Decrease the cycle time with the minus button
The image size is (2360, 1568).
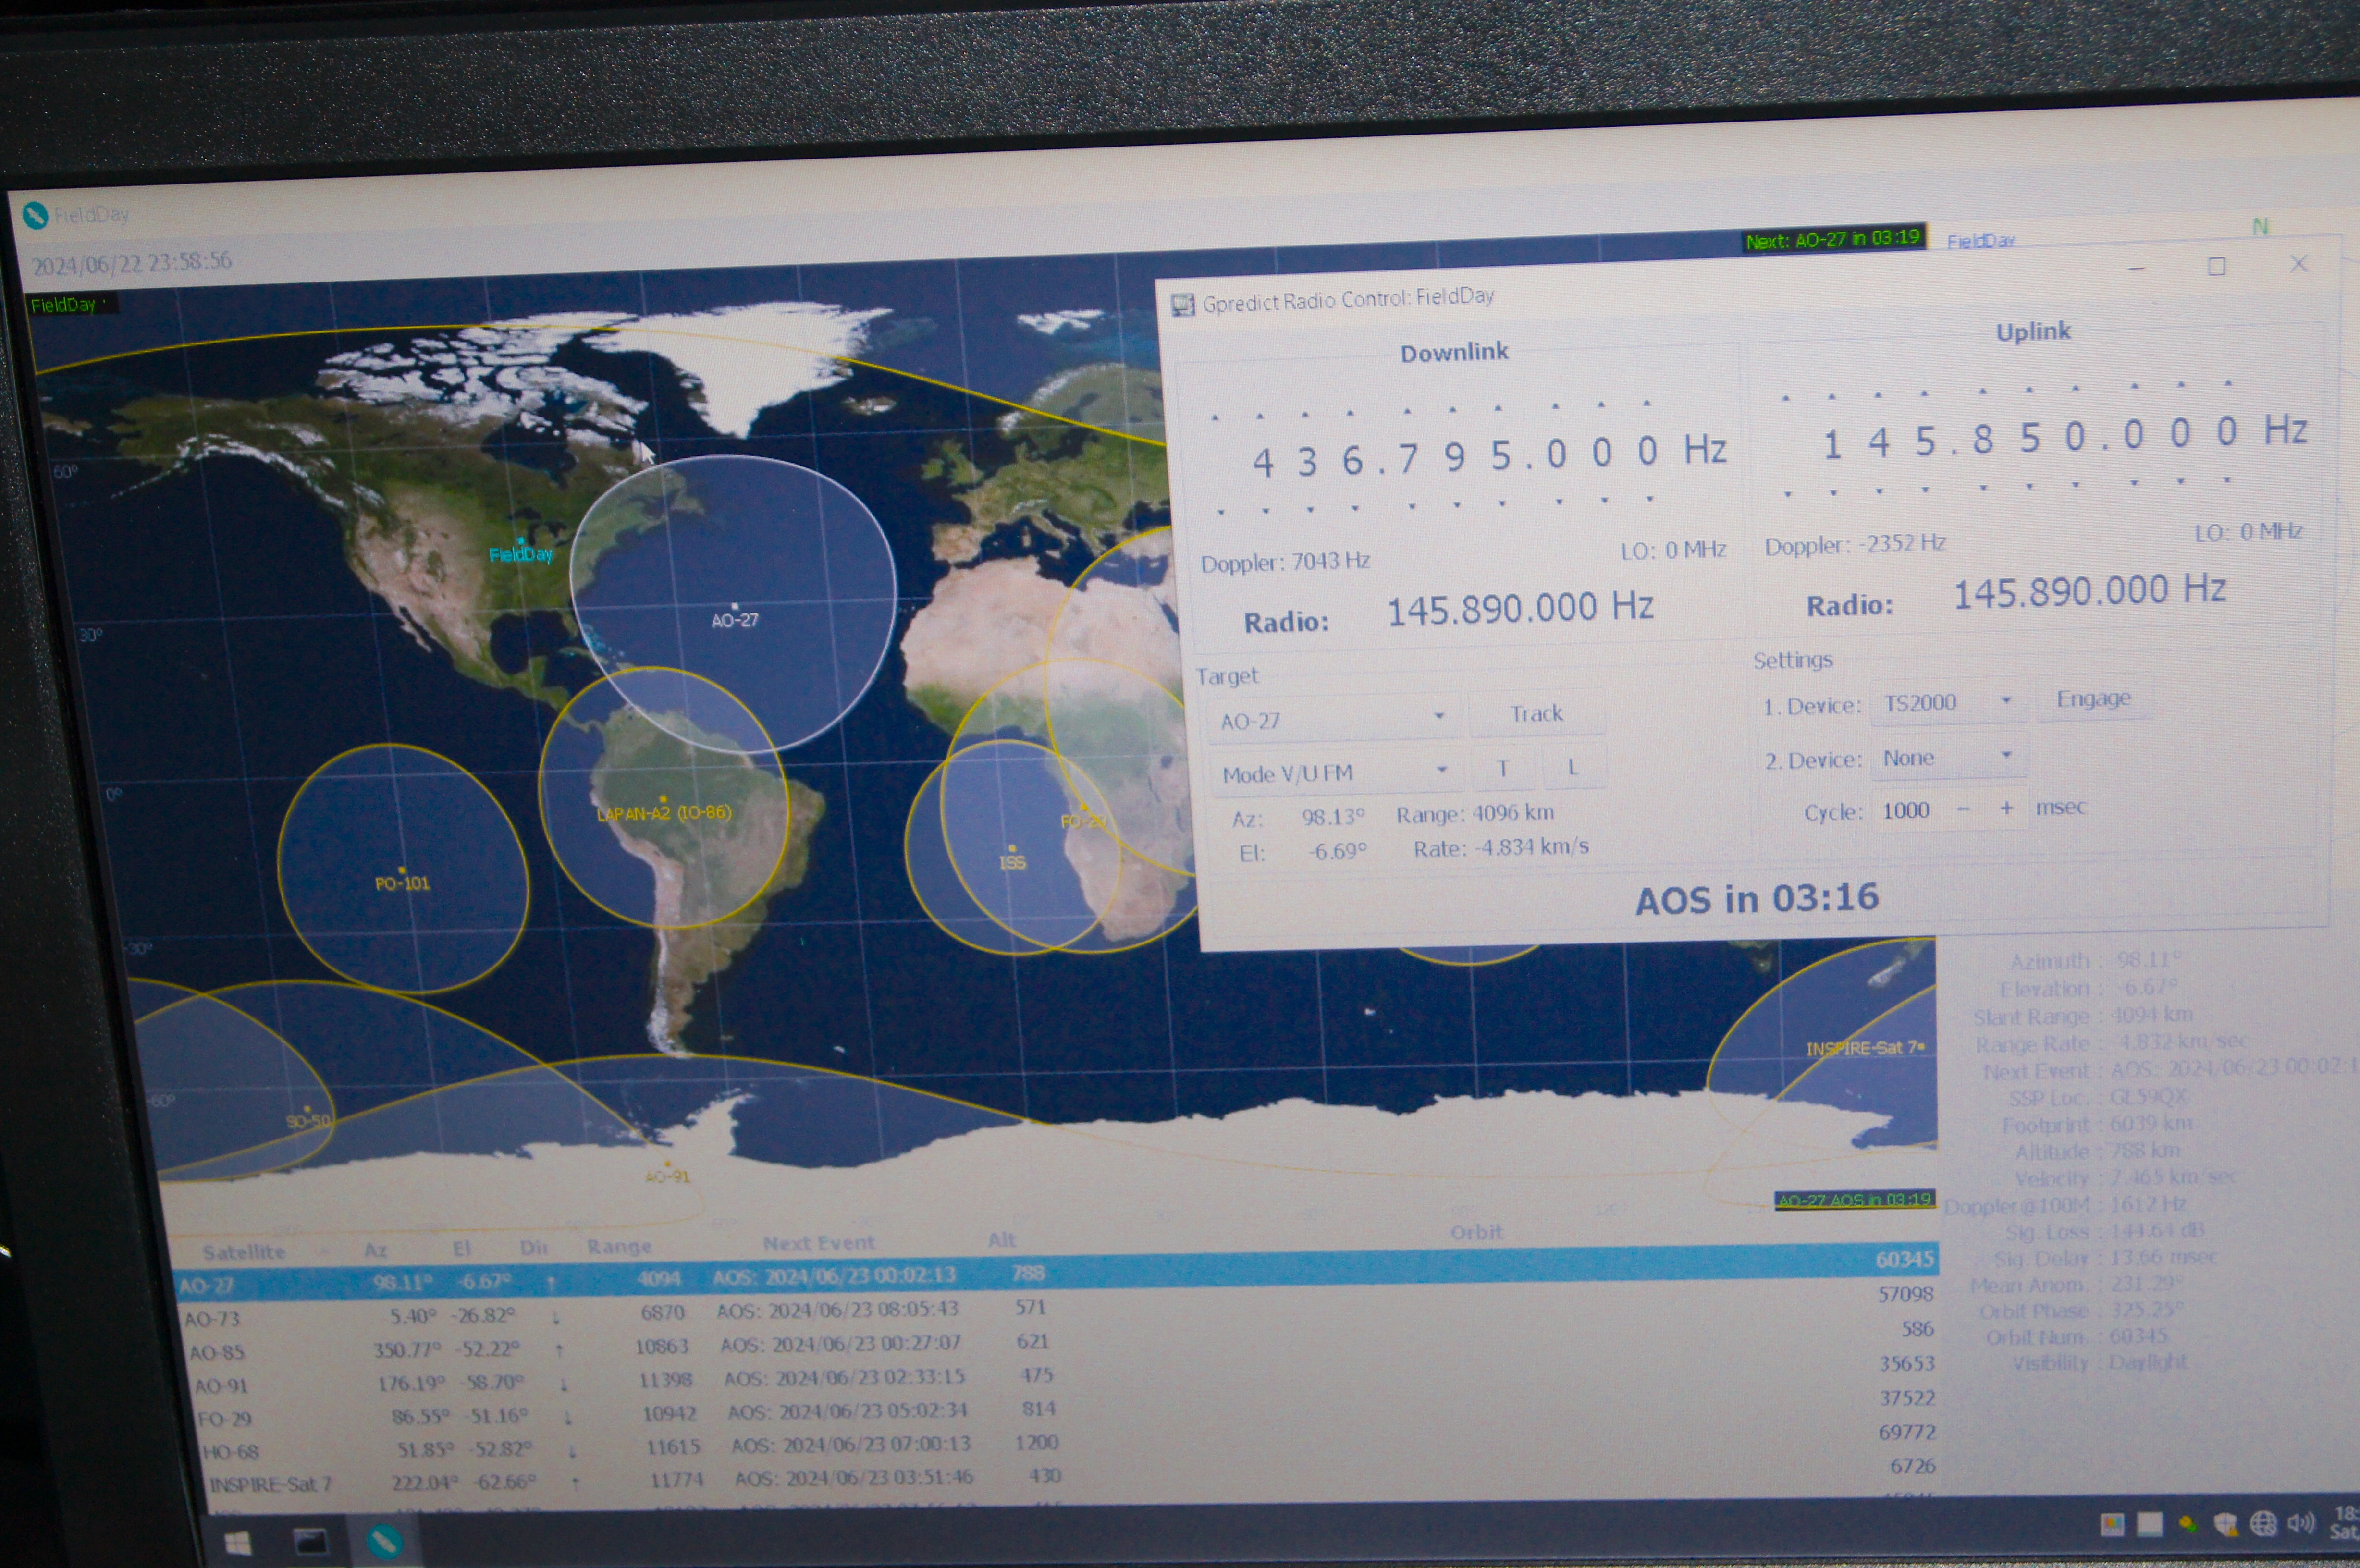[1963, 809]
